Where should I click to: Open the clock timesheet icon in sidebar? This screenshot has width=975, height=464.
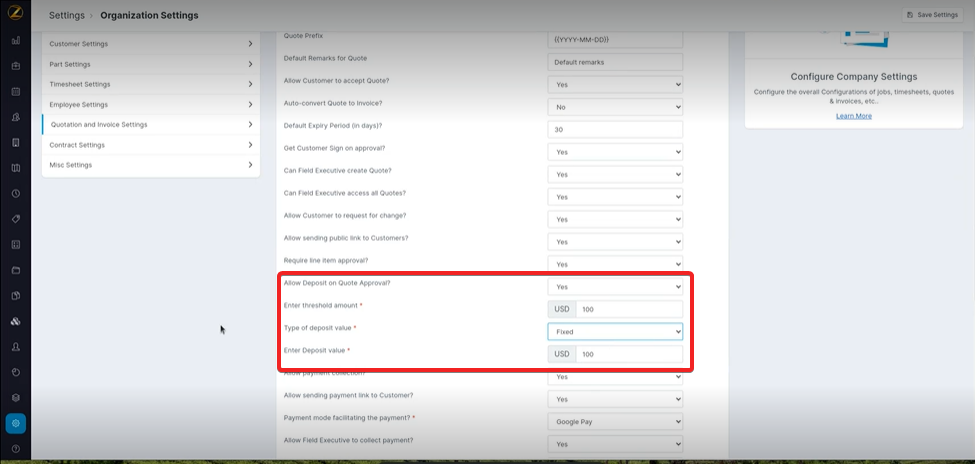pyautogui.click(x=16, y=193)
